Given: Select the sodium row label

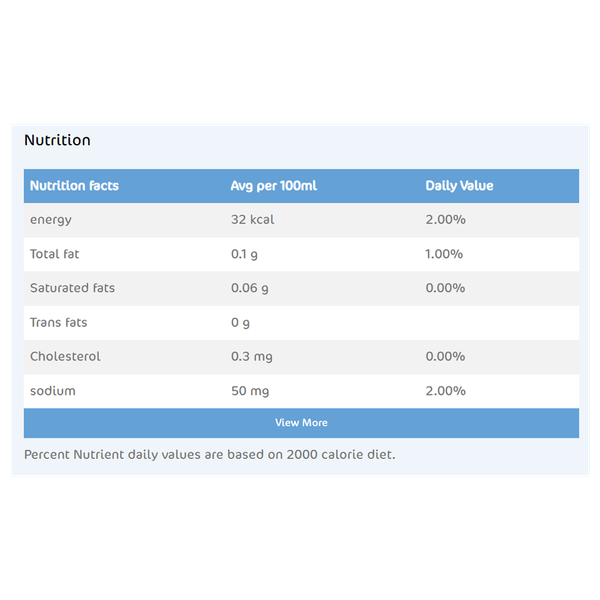Looking at the screenshot, I should point(53,391).
